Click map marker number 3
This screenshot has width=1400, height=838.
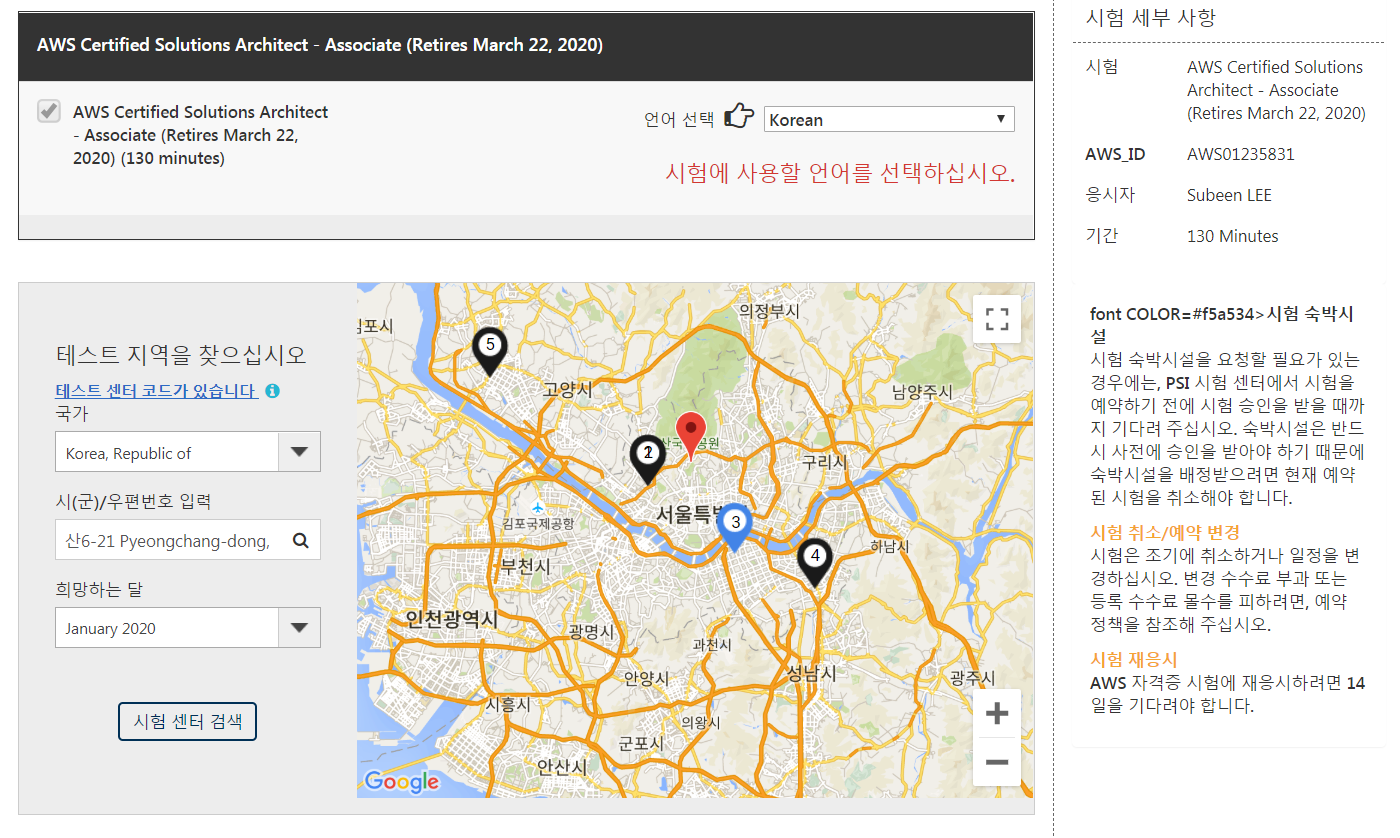point(736,526)
